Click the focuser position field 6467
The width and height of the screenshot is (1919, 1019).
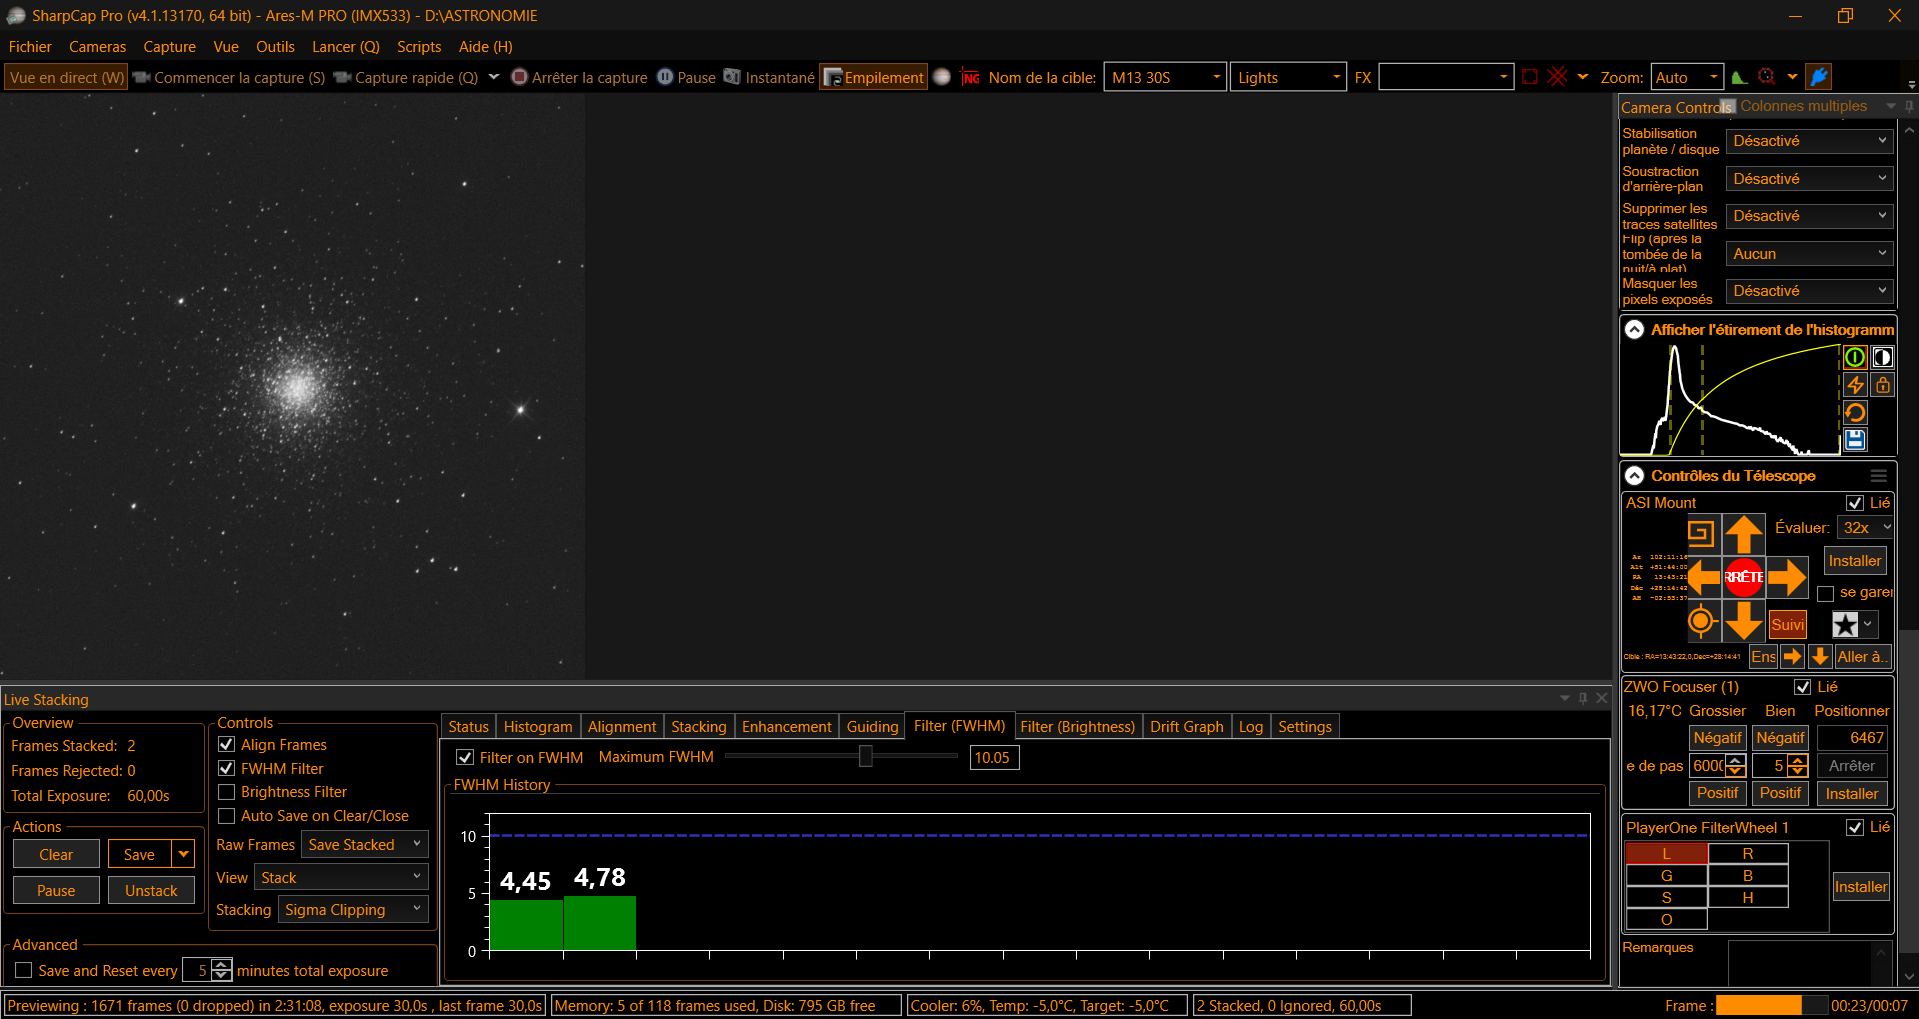click(1852, 737)
